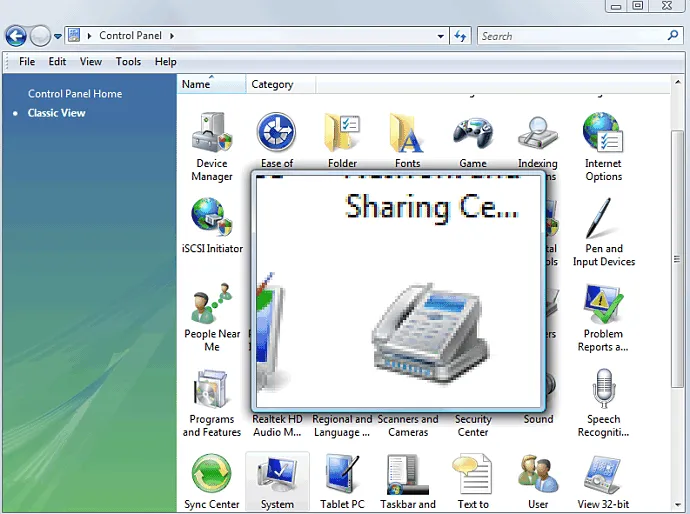The height and width of the screenshot is (514, 690).
Task: Open the Edit menu
Action: tap(57, 62)
